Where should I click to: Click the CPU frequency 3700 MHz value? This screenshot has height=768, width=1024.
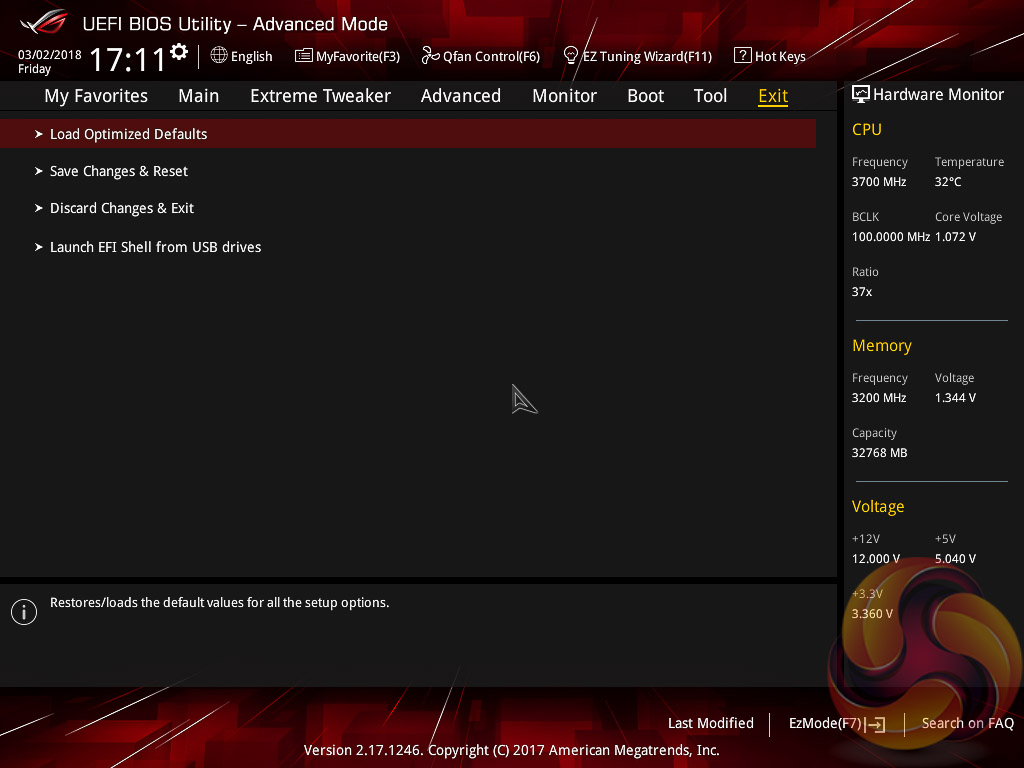878,182
